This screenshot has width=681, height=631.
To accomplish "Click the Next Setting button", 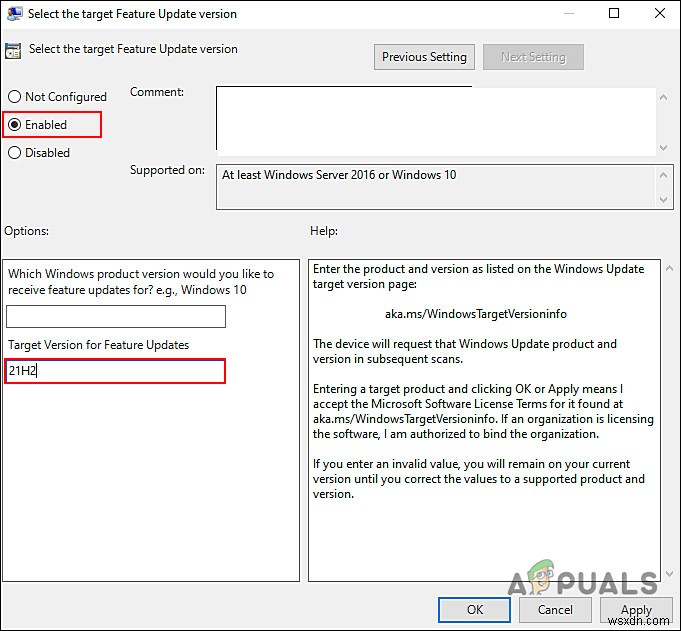I will 533,57.
